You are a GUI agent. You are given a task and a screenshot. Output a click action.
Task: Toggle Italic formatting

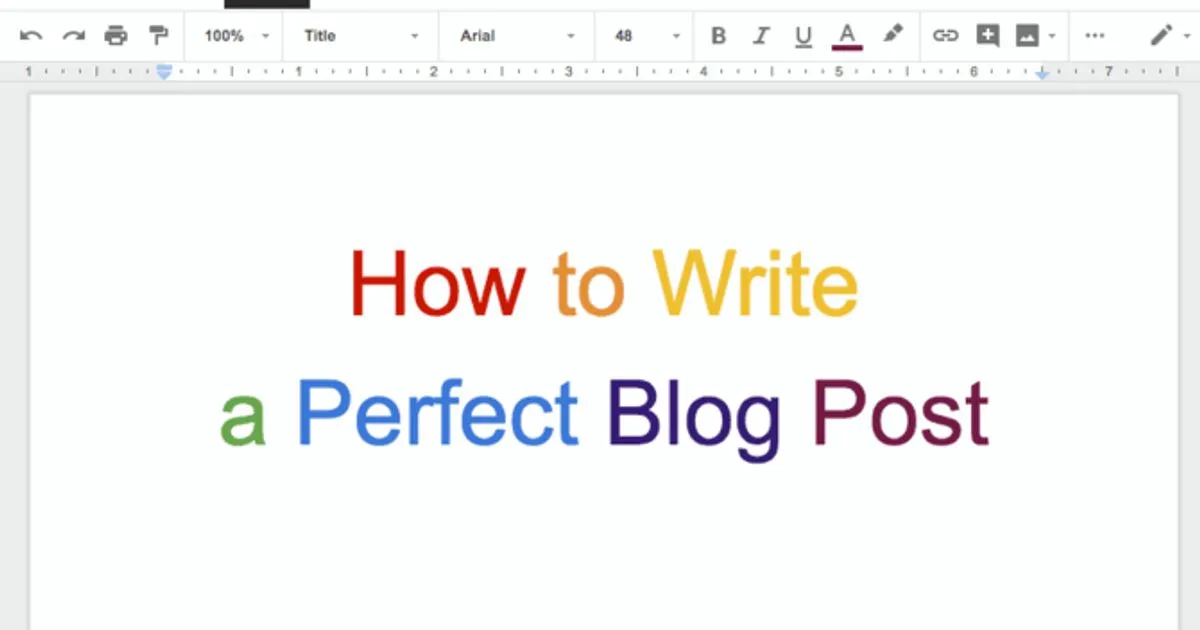click(761, 36)
